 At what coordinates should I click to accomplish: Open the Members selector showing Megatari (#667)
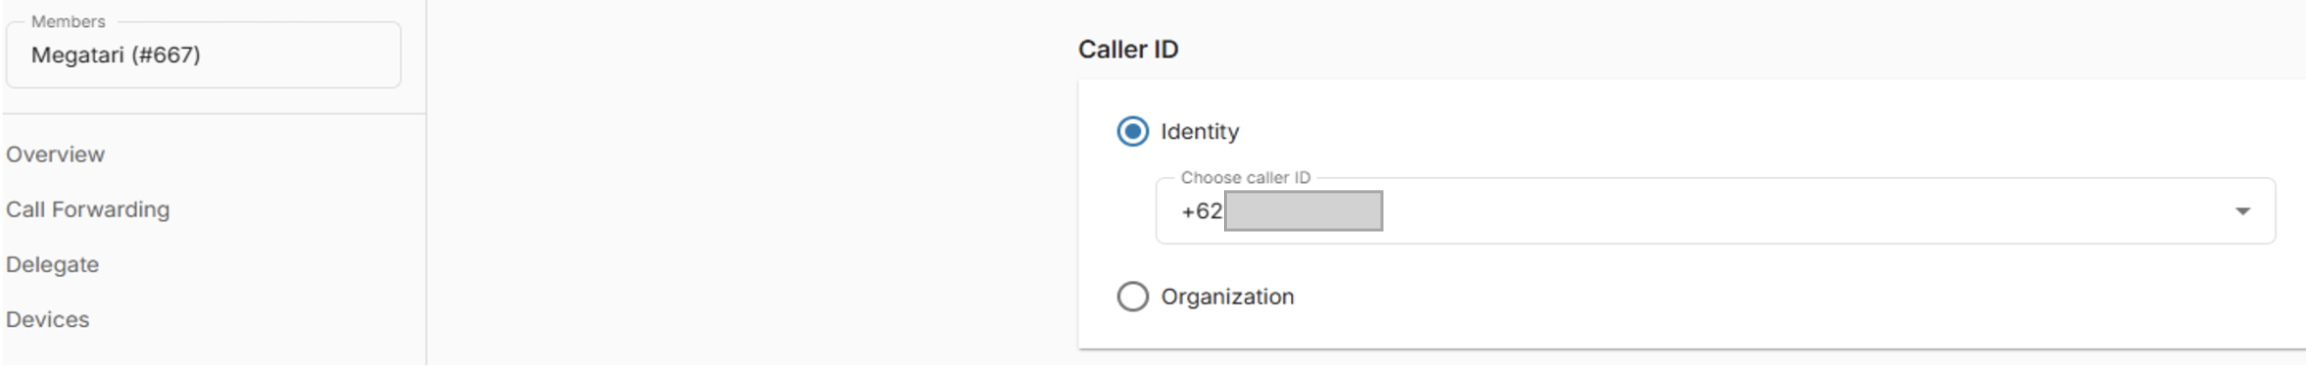pyautogui.click(x=203, y=55)
